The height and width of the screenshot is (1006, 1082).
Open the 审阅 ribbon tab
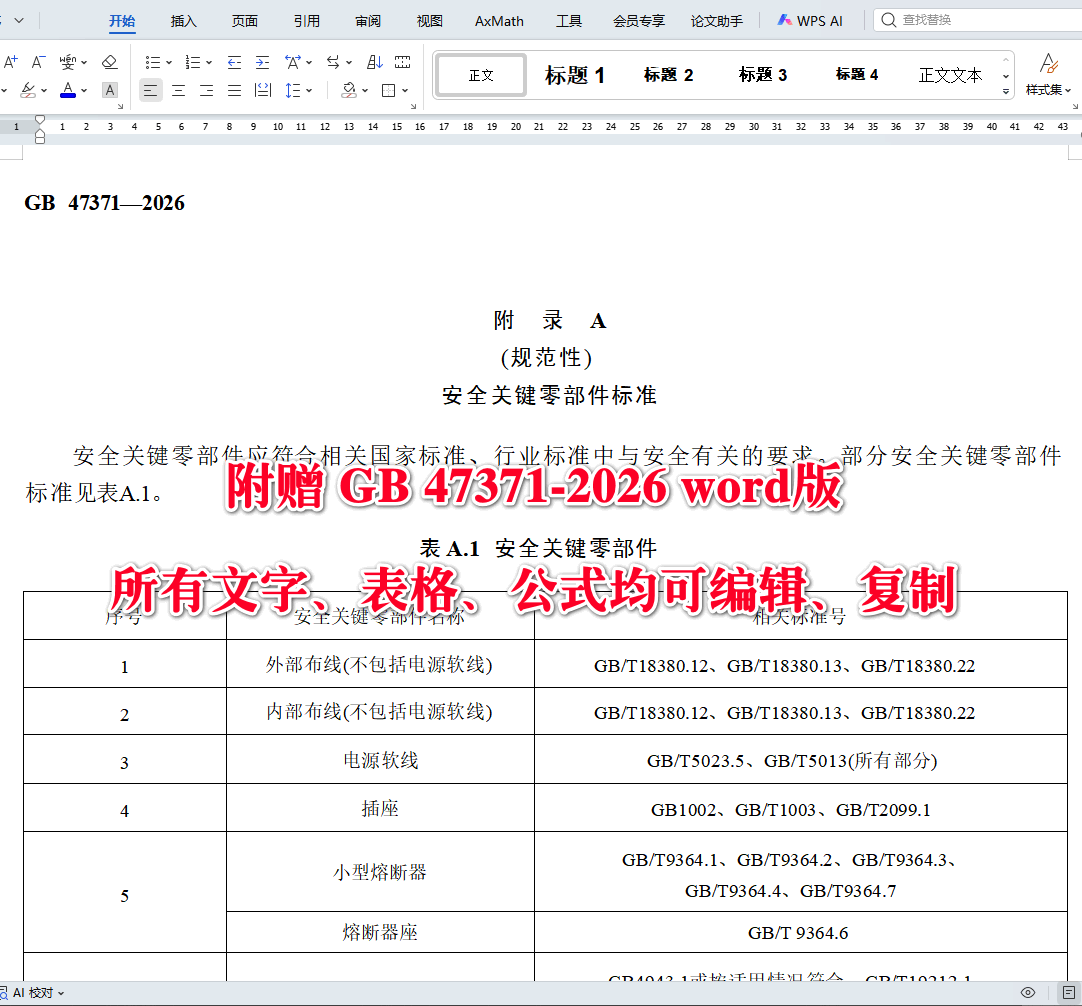click(x=368, y=20)
